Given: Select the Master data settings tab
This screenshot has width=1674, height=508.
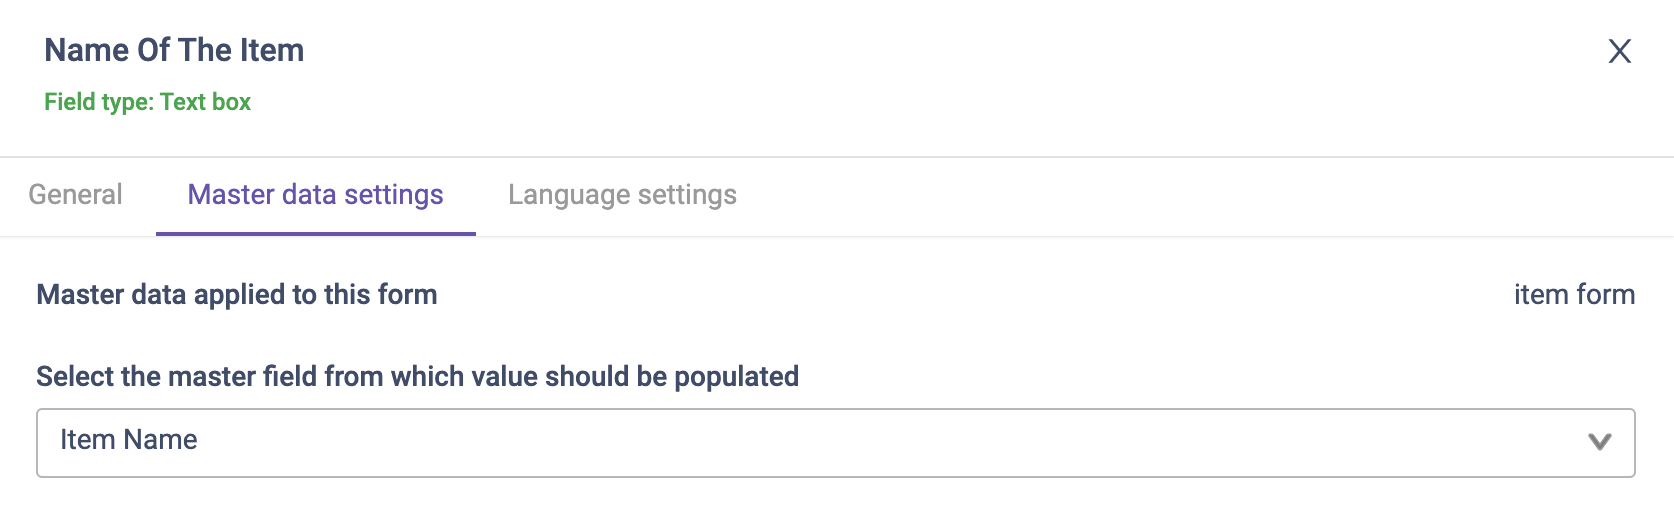Looking at the screenshot, I should pos(315,194).
